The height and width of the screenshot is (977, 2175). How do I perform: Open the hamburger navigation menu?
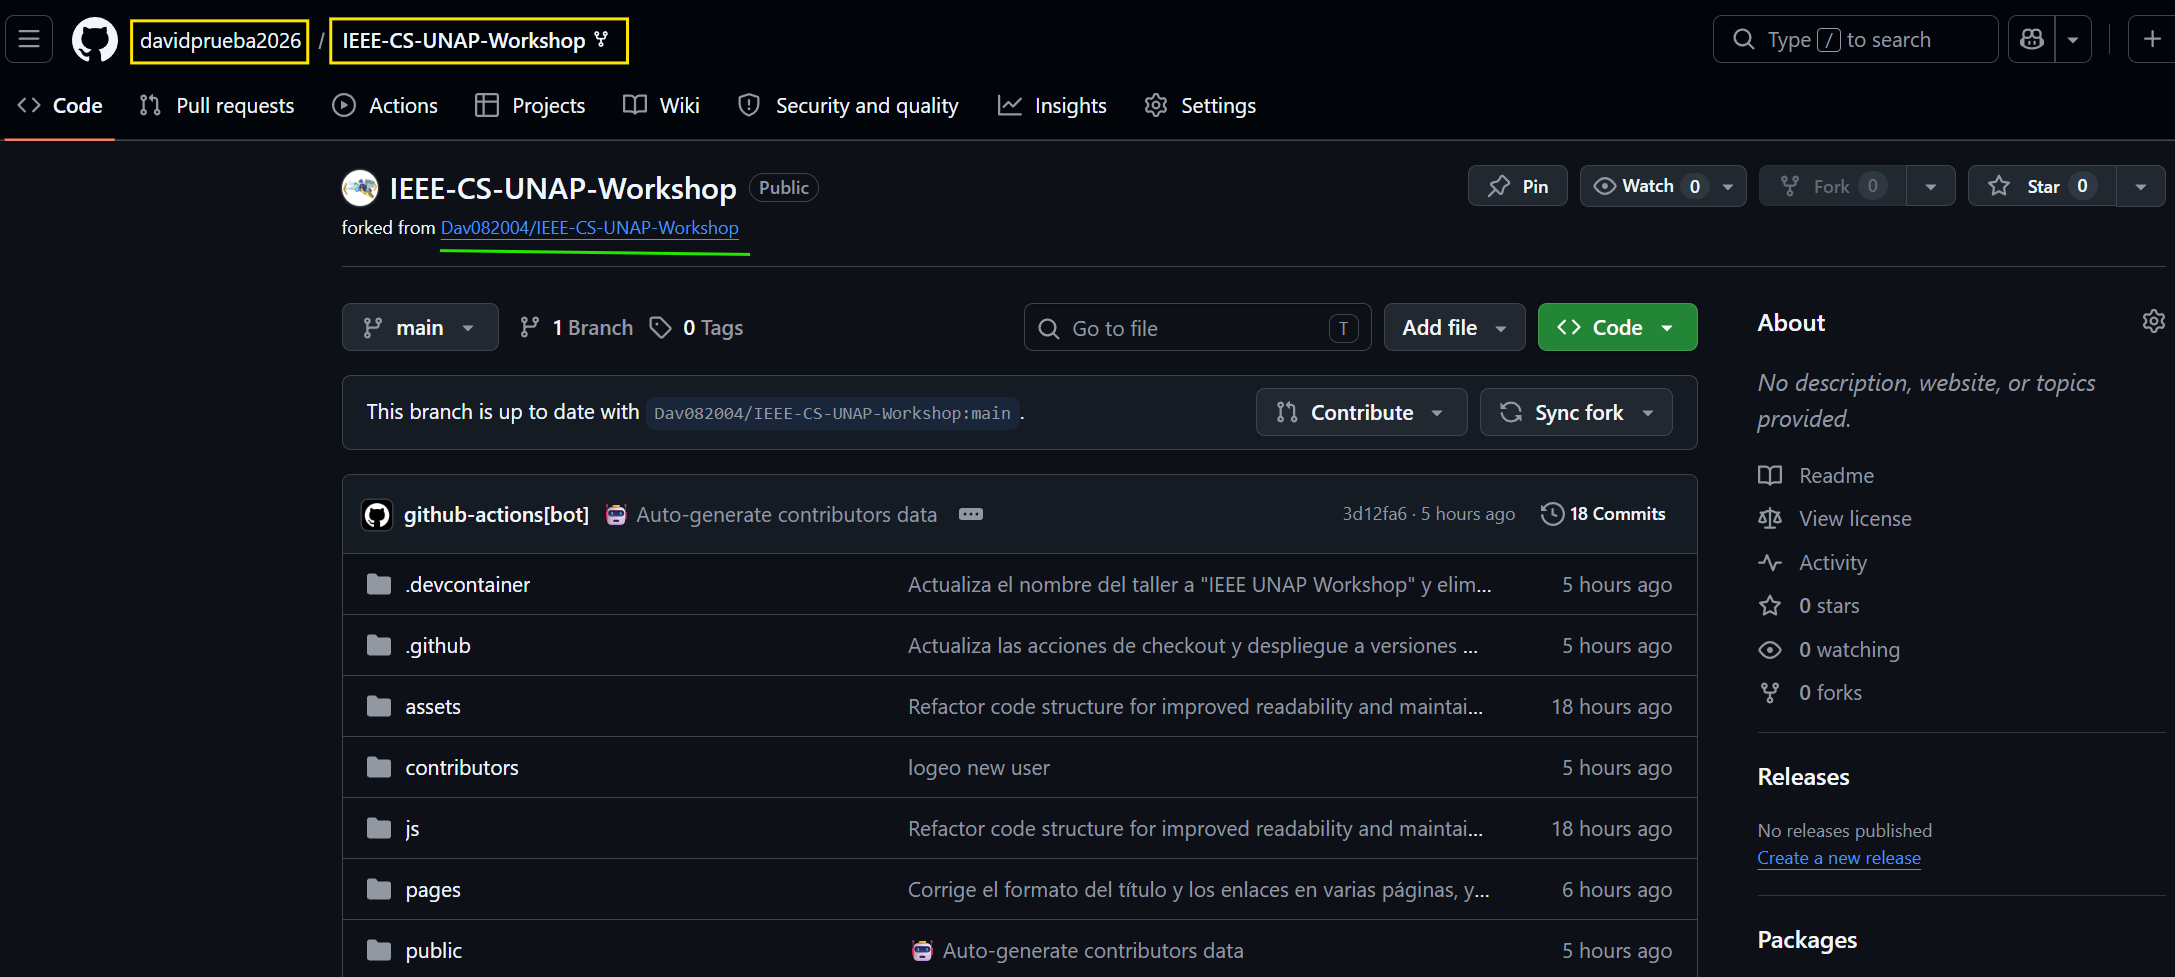click(29, 40)
